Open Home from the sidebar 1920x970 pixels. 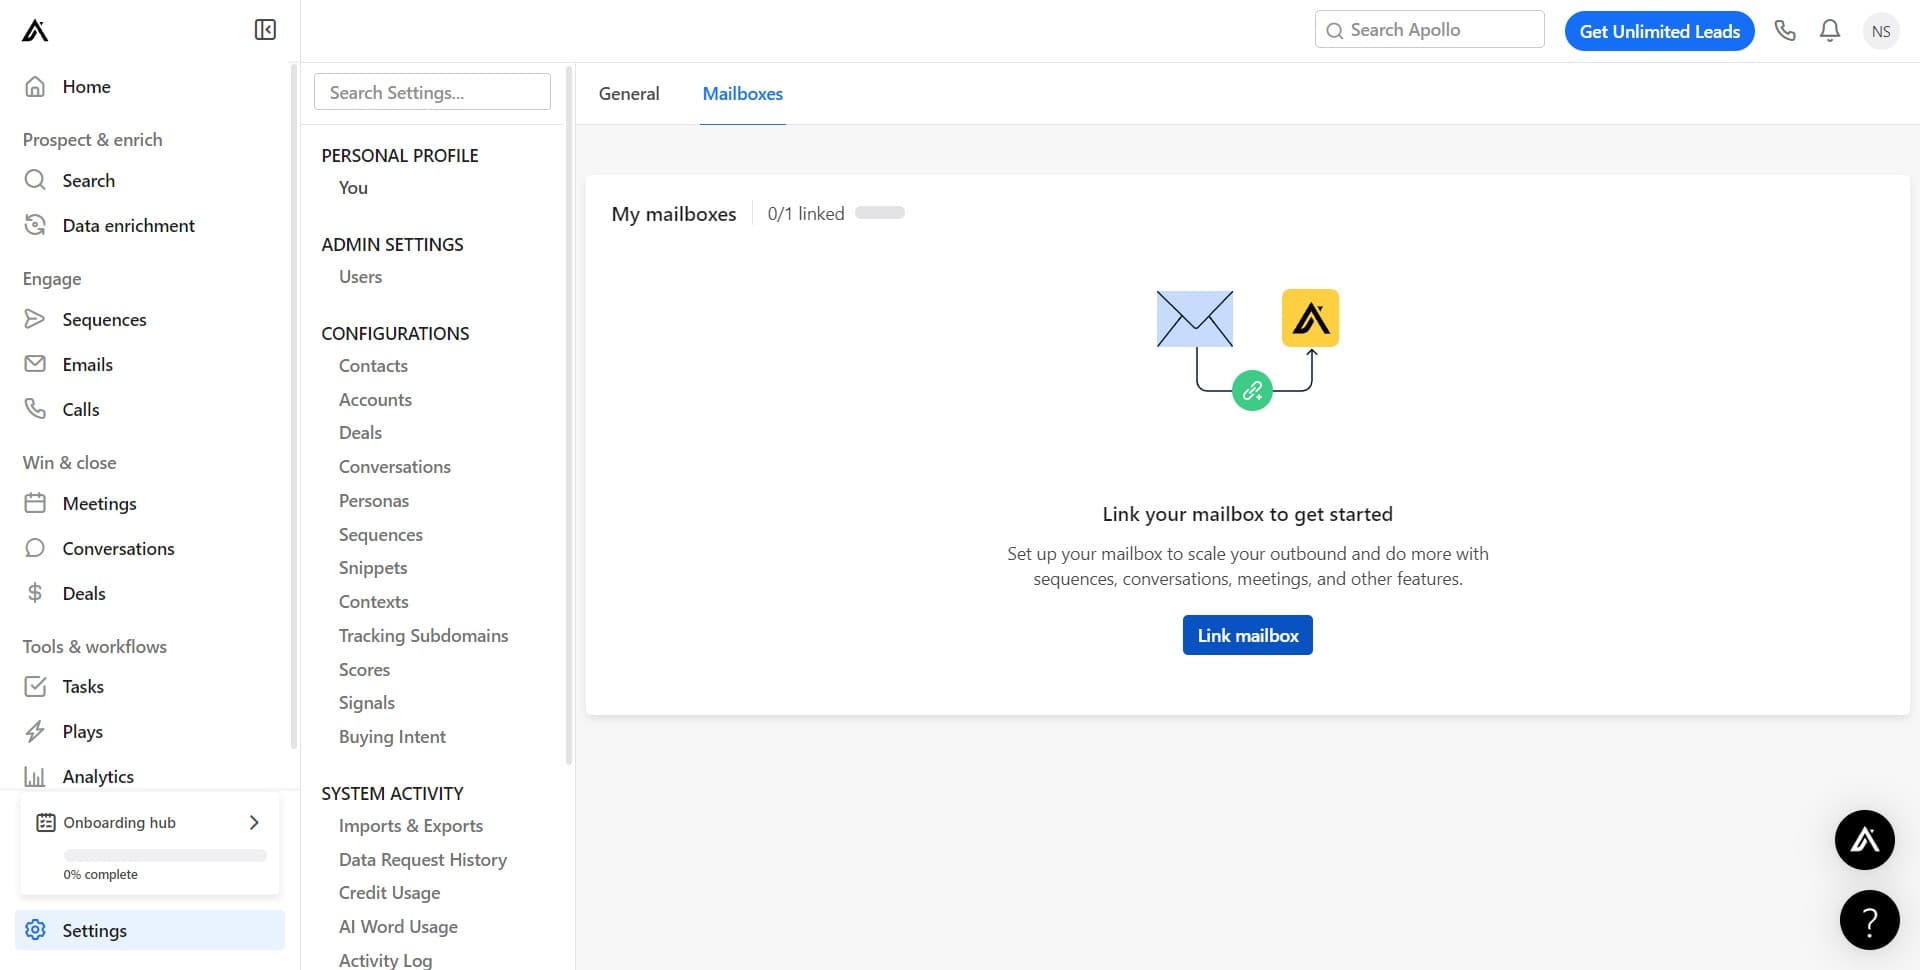pyautogui.click(x=86, y=86)
